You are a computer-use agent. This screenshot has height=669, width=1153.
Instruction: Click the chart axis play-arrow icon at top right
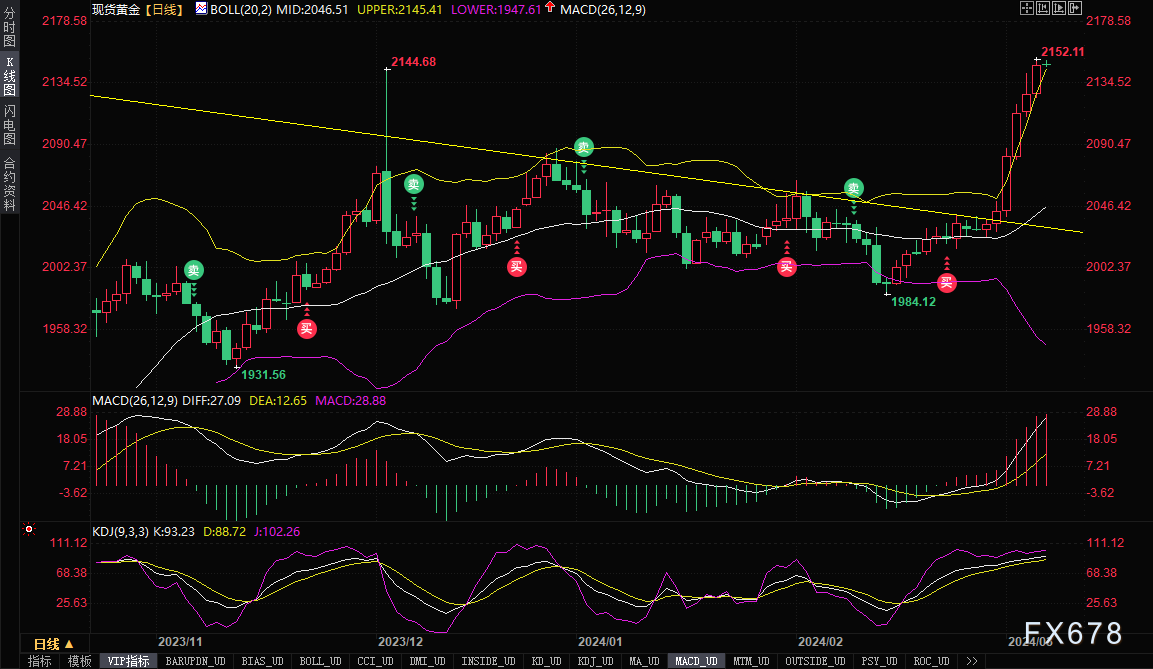(1059, 8)
